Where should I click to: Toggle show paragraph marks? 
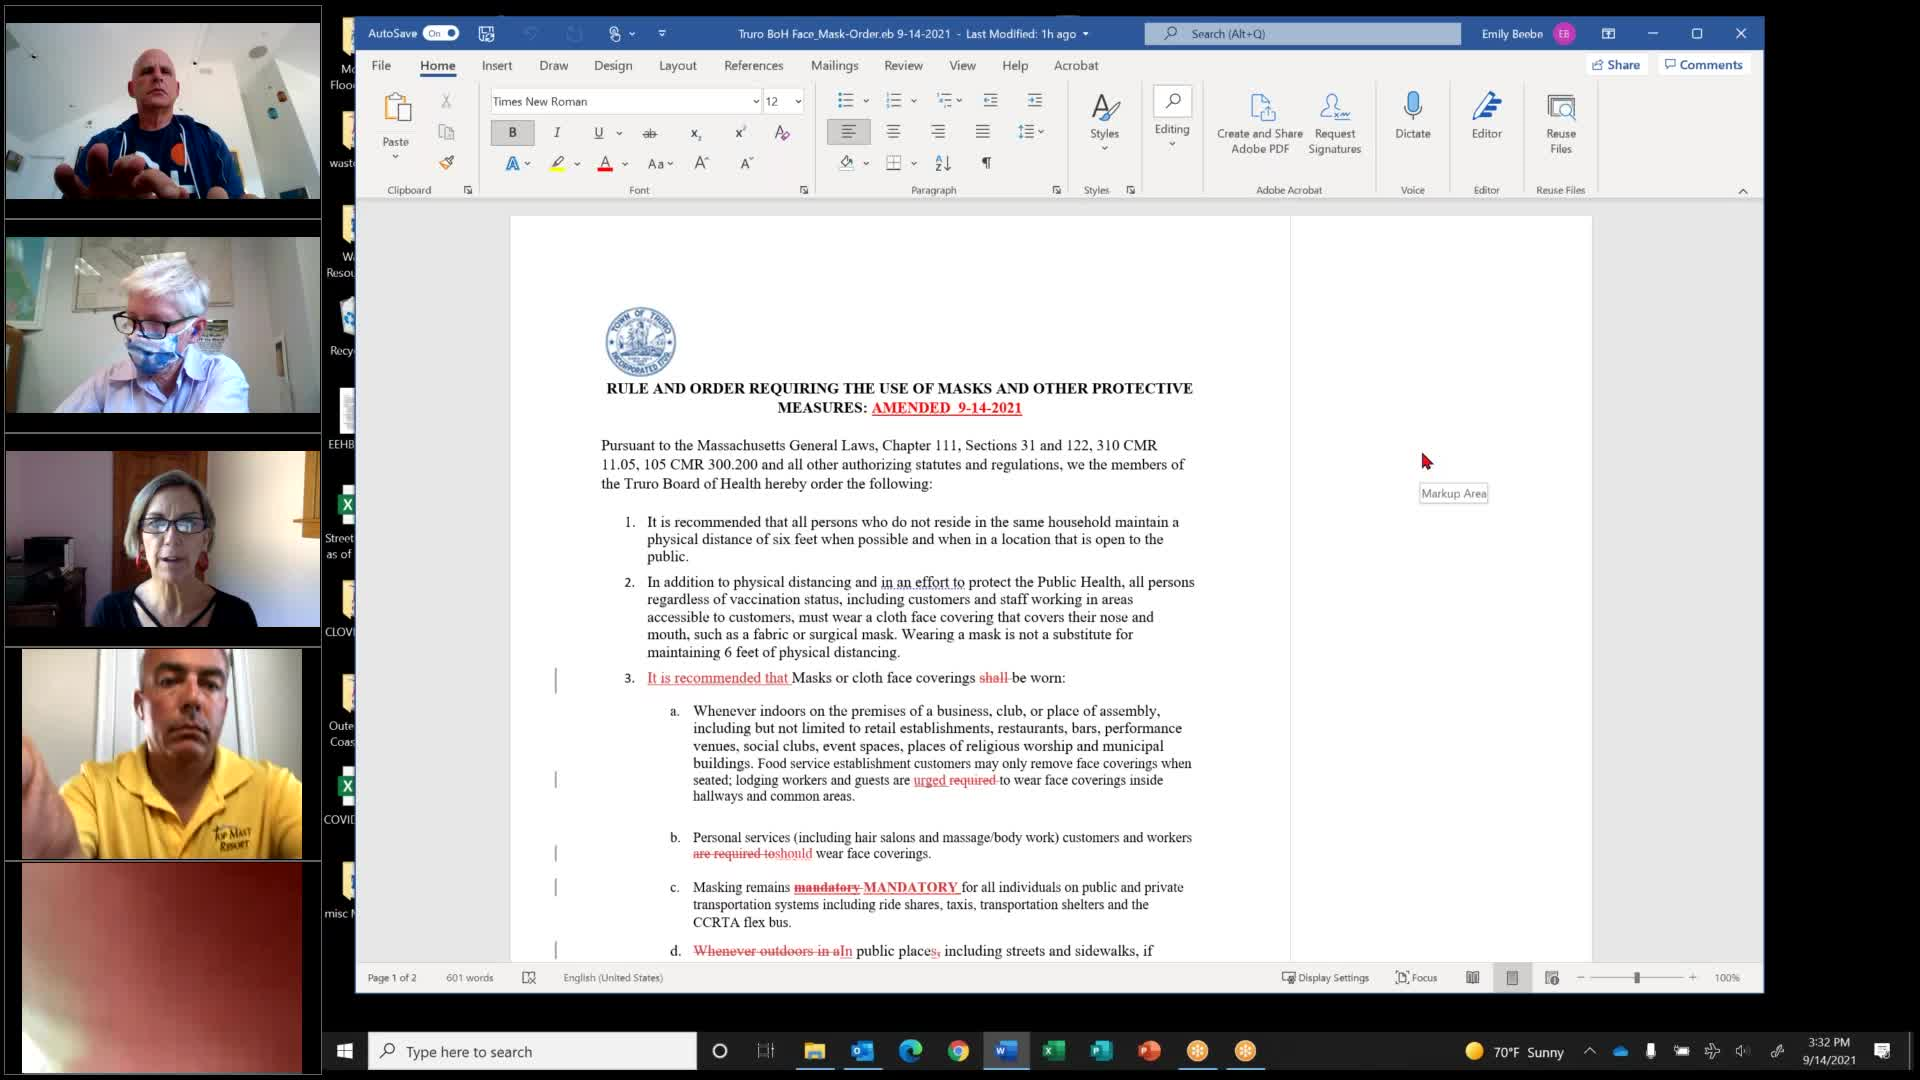[987, 162]
